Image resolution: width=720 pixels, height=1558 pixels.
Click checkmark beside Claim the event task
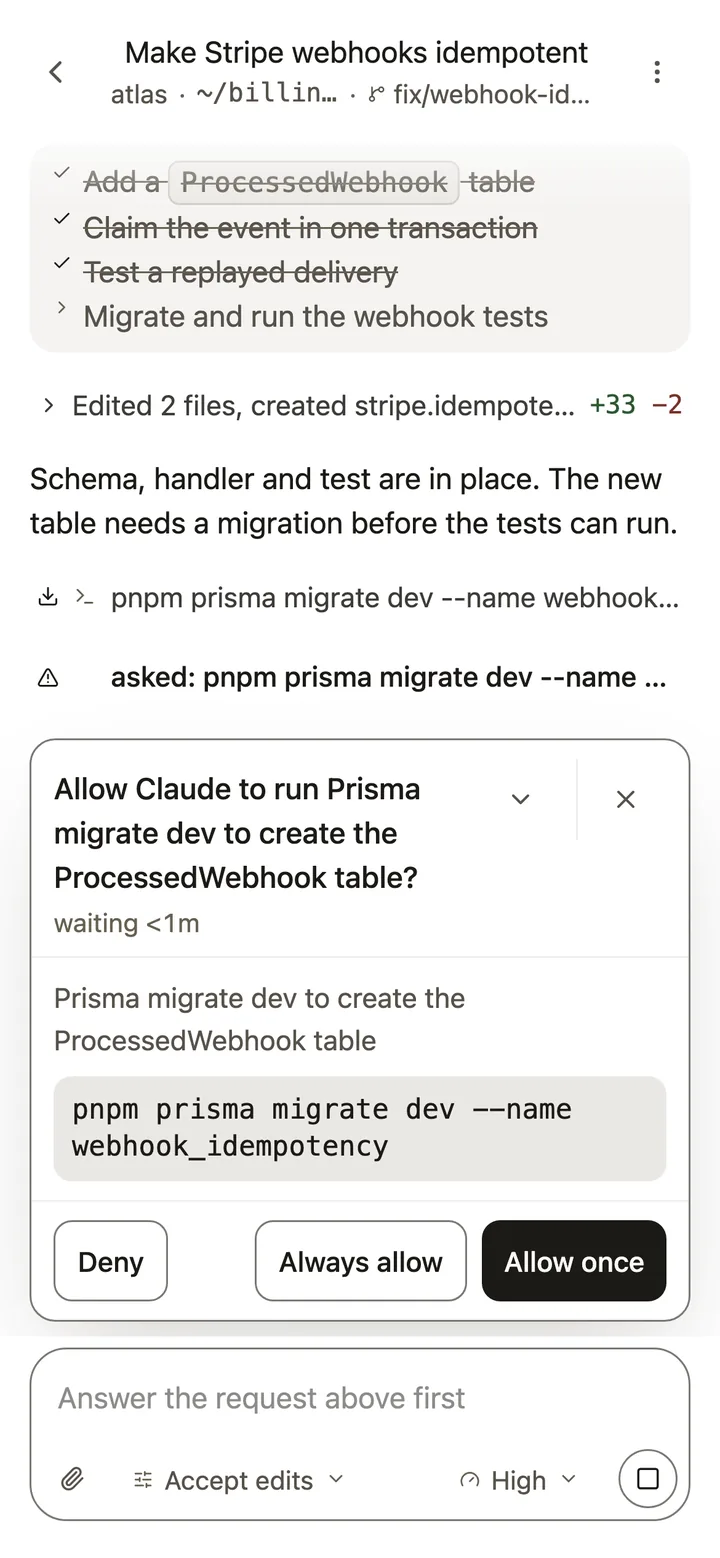[x=62, y=218]
